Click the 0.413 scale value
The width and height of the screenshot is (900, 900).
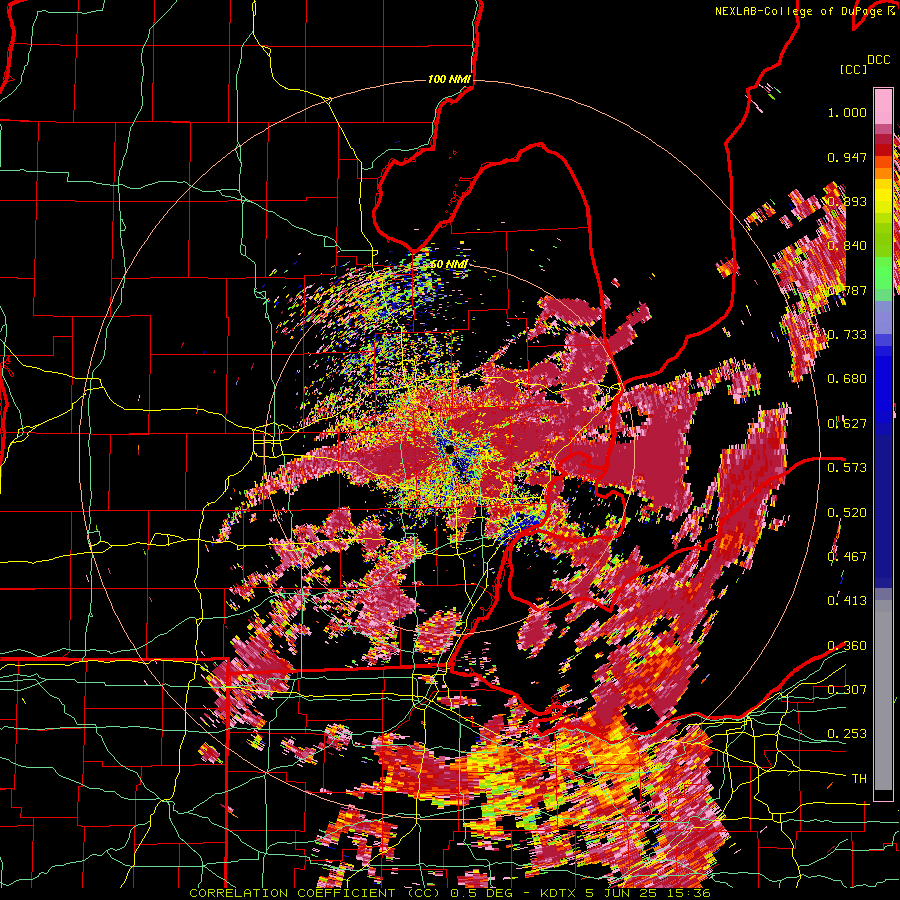click(847, 601)
